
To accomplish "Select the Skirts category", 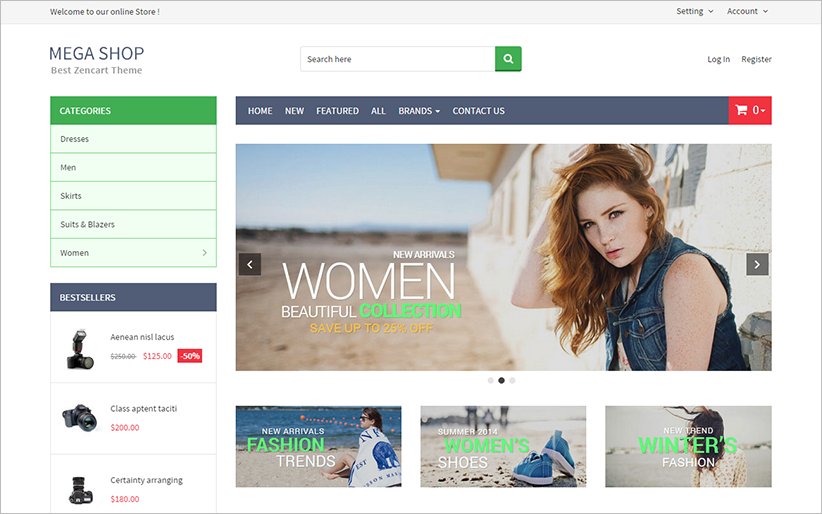I will (133, 196).
